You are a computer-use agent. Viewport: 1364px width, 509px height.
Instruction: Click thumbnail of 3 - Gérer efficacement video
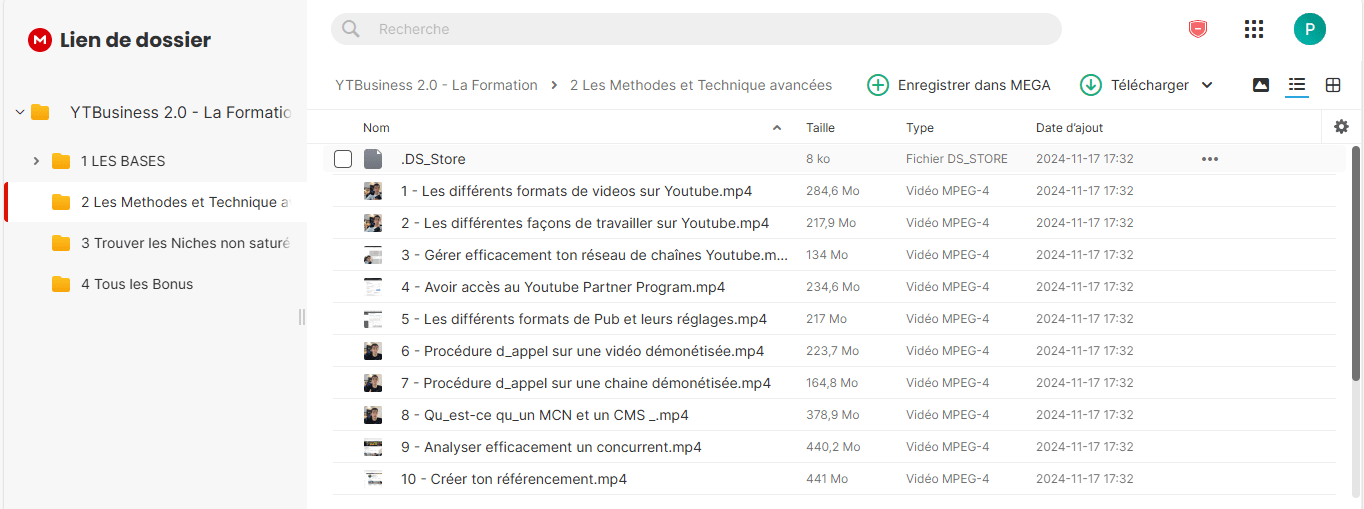tap(373, 255)
